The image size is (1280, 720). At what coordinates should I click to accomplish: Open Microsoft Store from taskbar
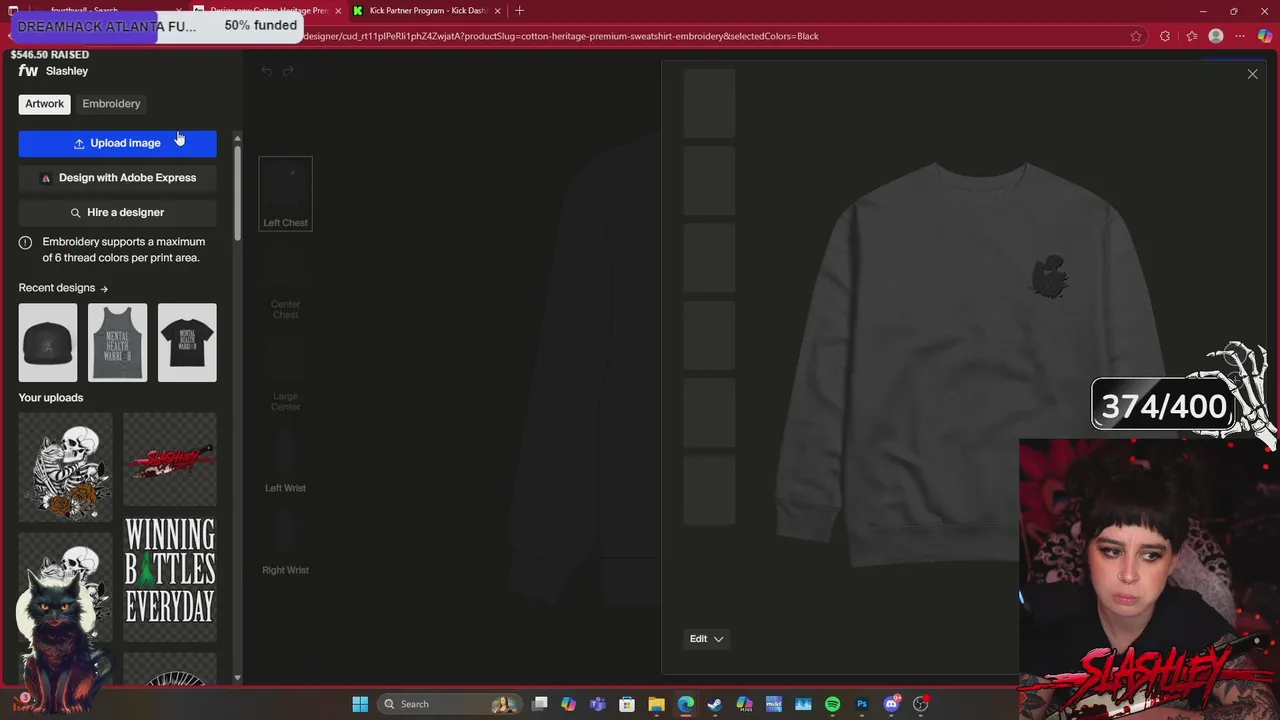(627, 704)
